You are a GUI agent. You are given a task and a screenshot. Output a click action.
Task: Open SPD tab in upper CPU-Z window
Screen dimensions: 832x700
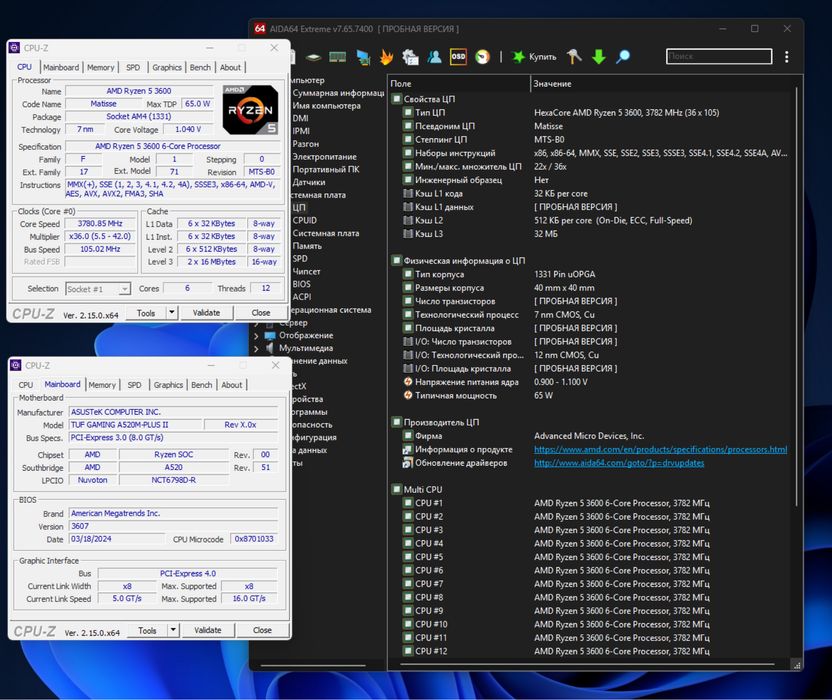point(133,67)
